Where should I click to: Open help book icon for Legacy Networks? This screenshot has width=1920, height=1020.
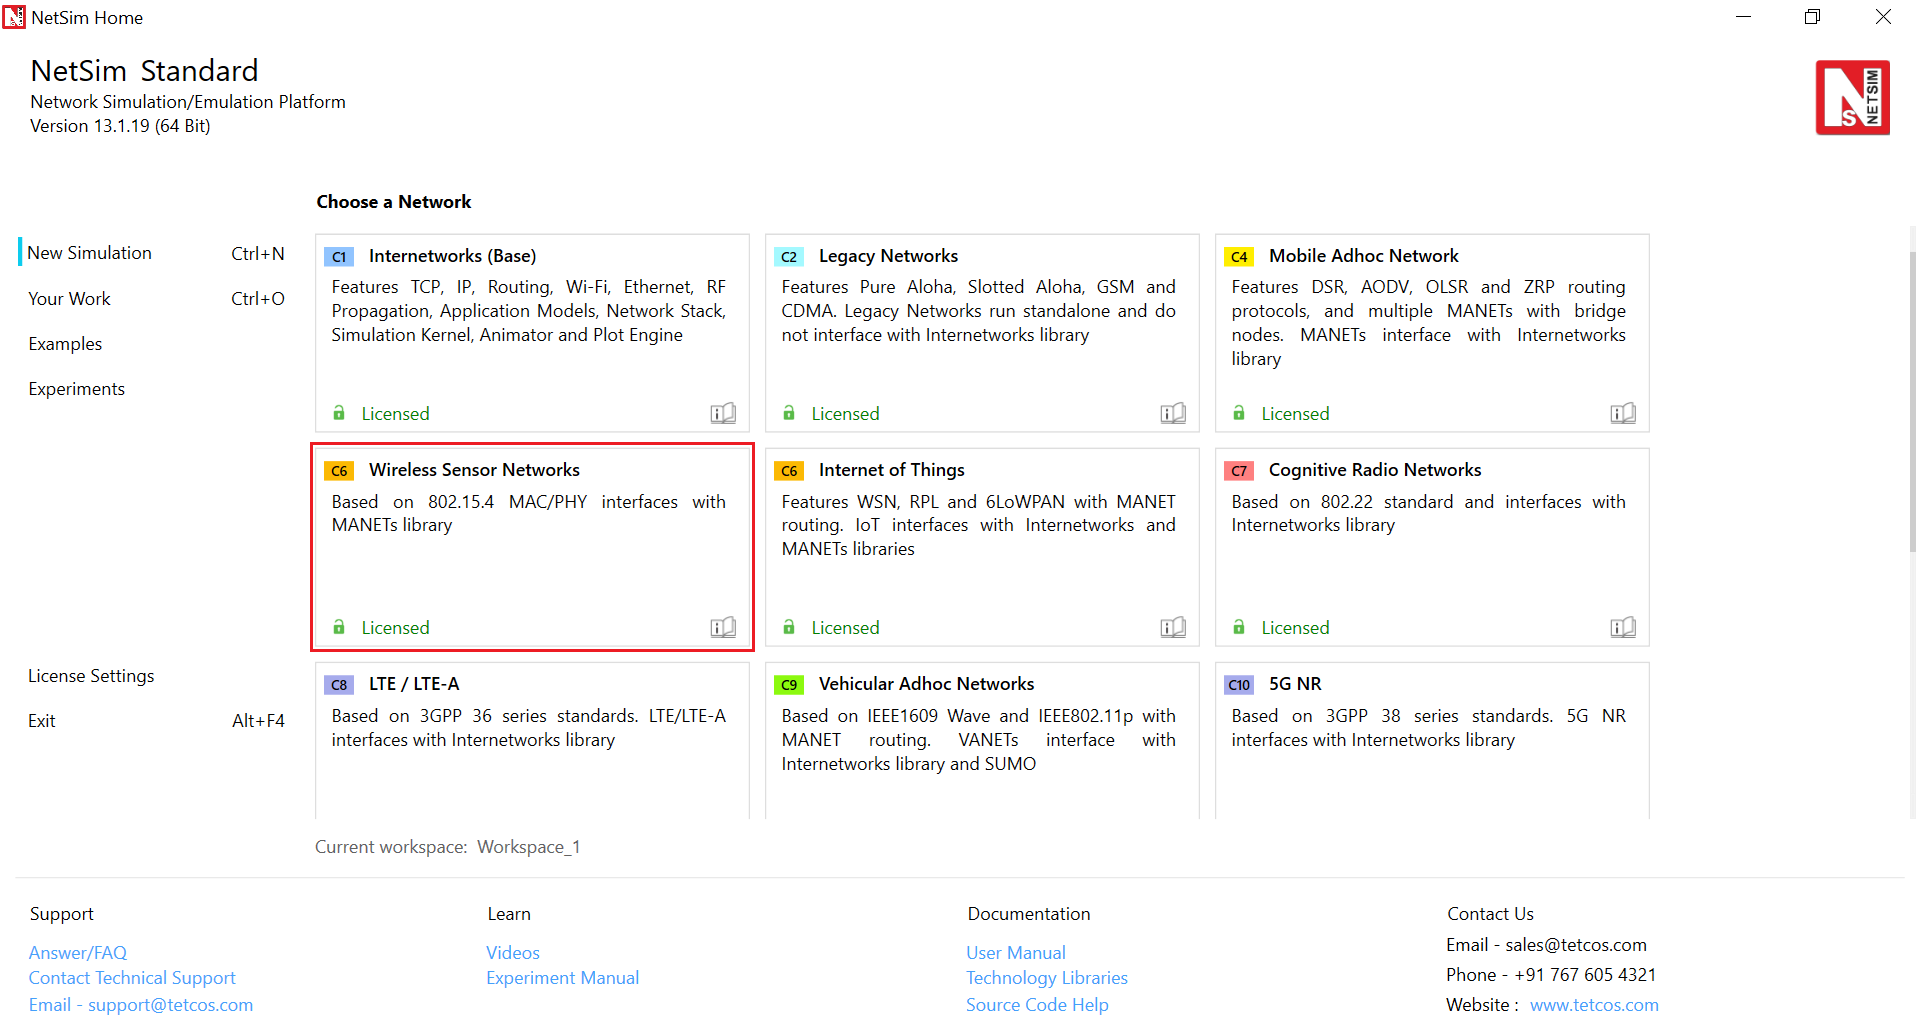1173,413
